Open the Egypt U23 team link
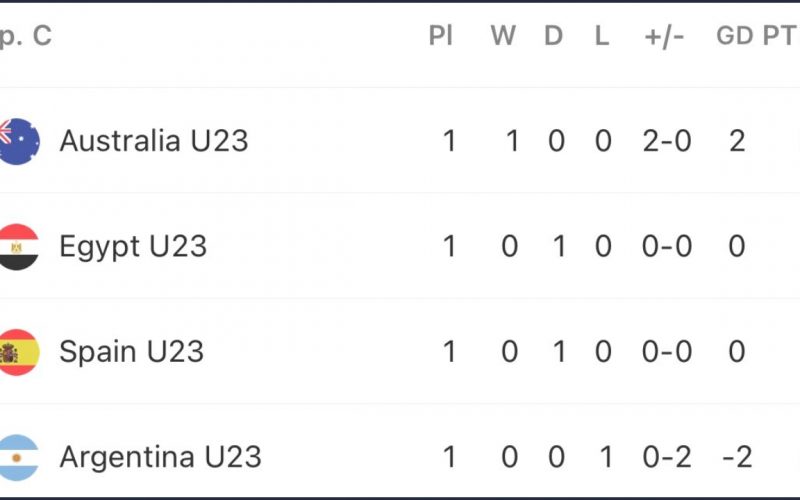 click(133, 247)
